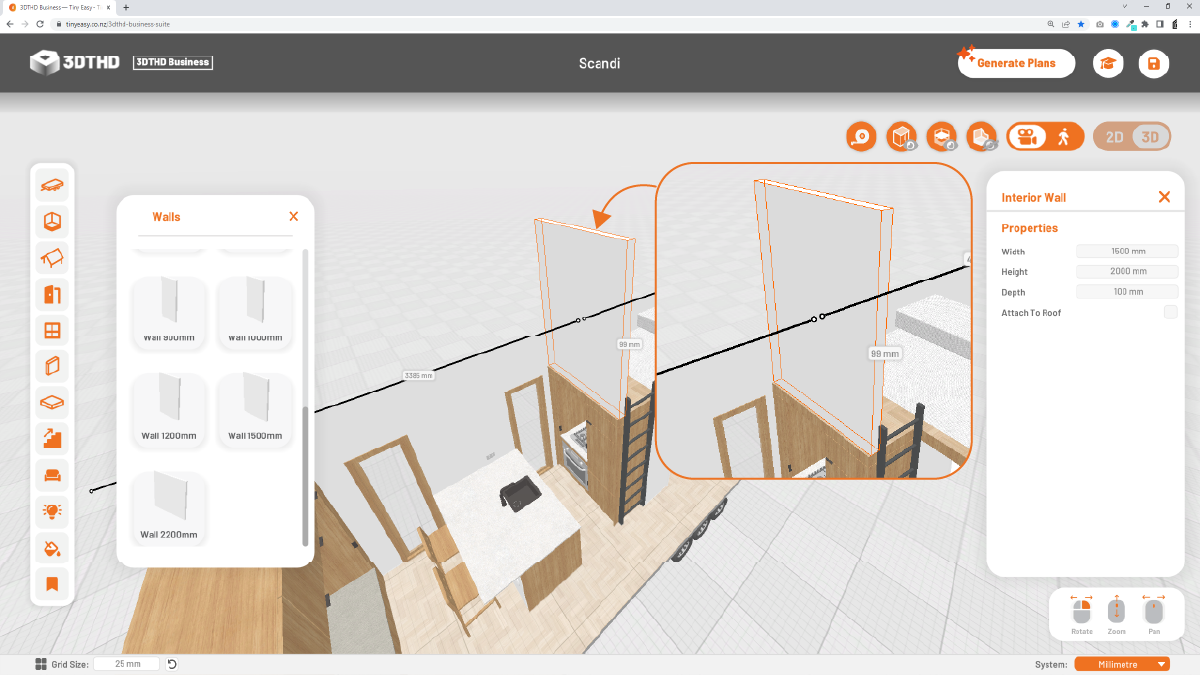This screenshot has height=675, width=1200.
Task: Open the browser side panel icon
Action: point(1160,23)
